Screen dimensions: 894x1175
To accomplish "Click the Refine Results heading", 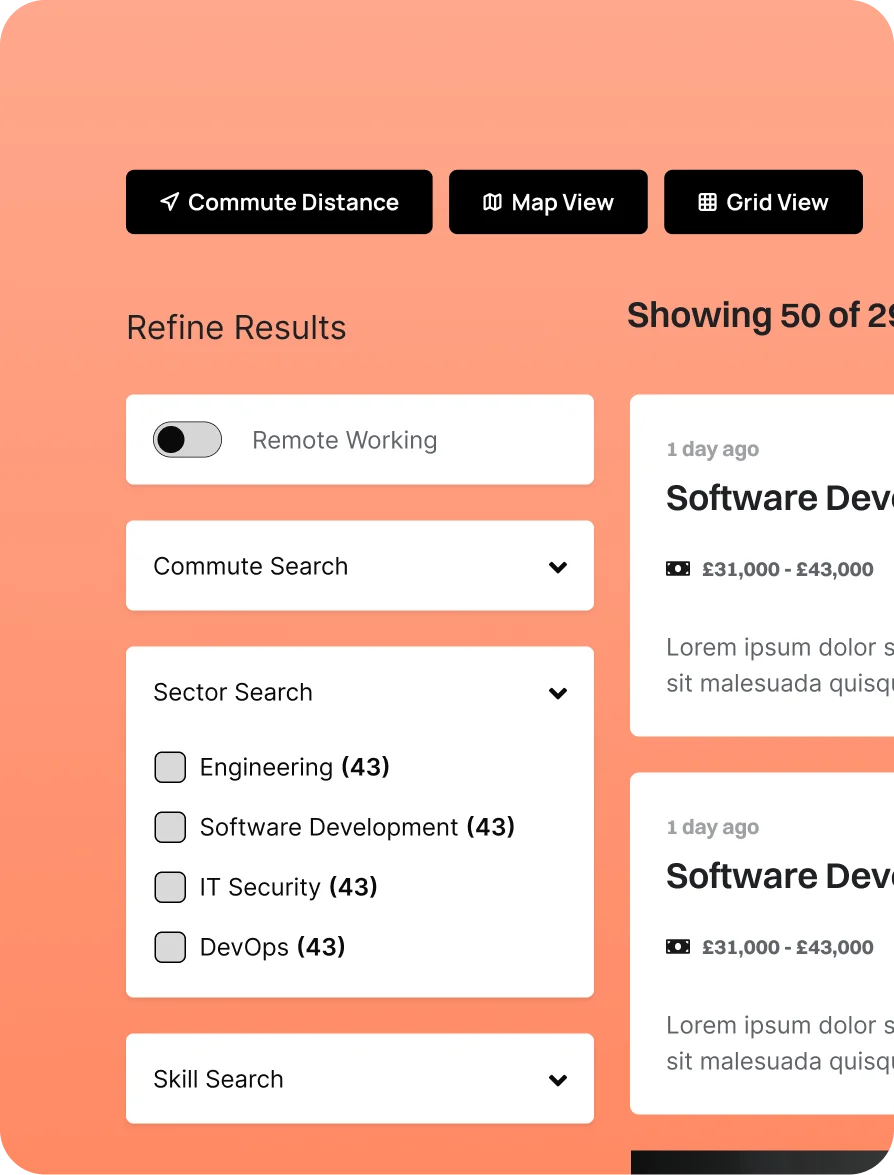I will tap(236, 328).
